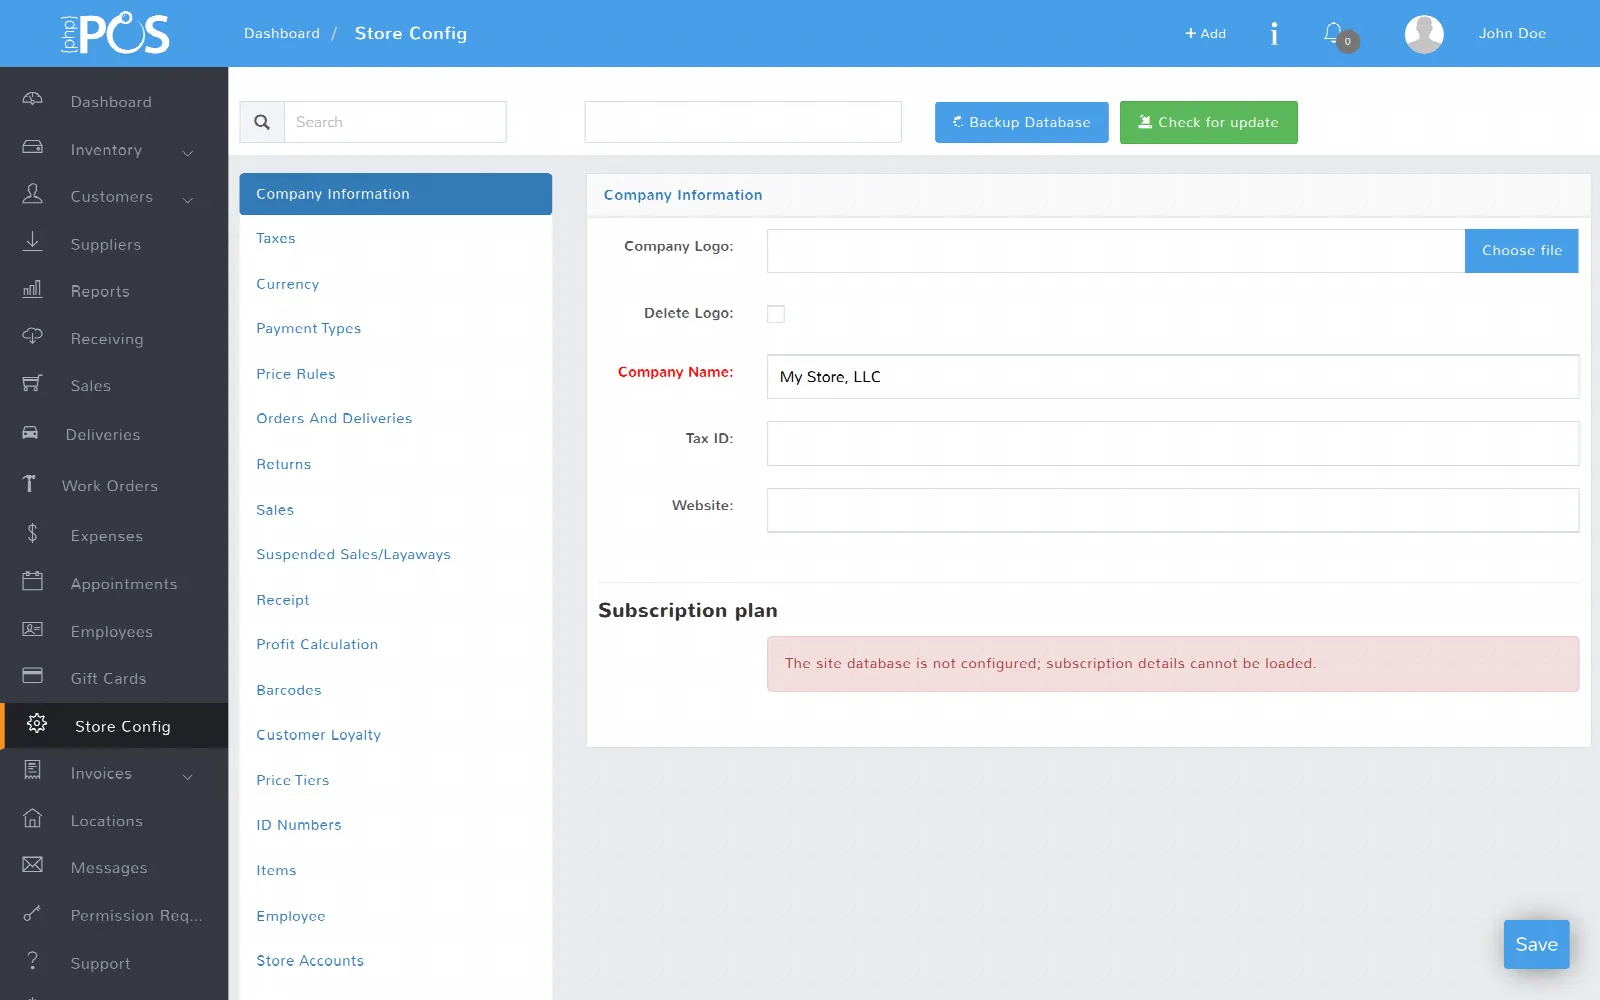Screen dimensions: 1600x1000
Task: Click the Reports bar chart icon
Action: coord(33,289)
